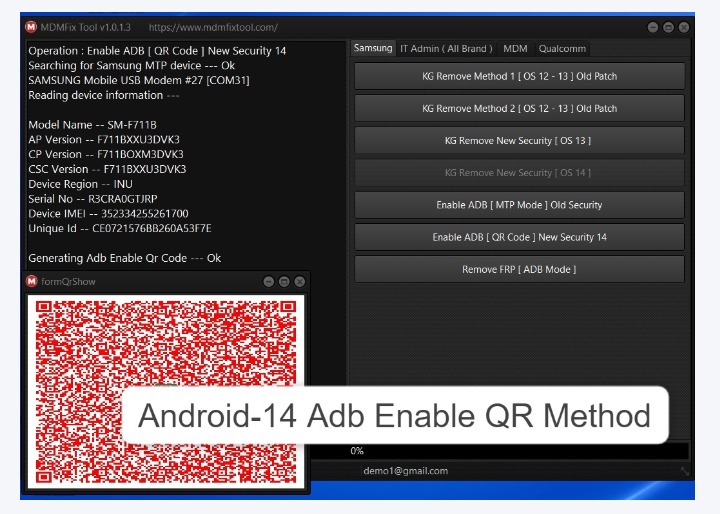The height and width of the screenshot is (514, 720).
Task: Click KG Remove New Security [ OS 14 ]
Action: point(519,173)
